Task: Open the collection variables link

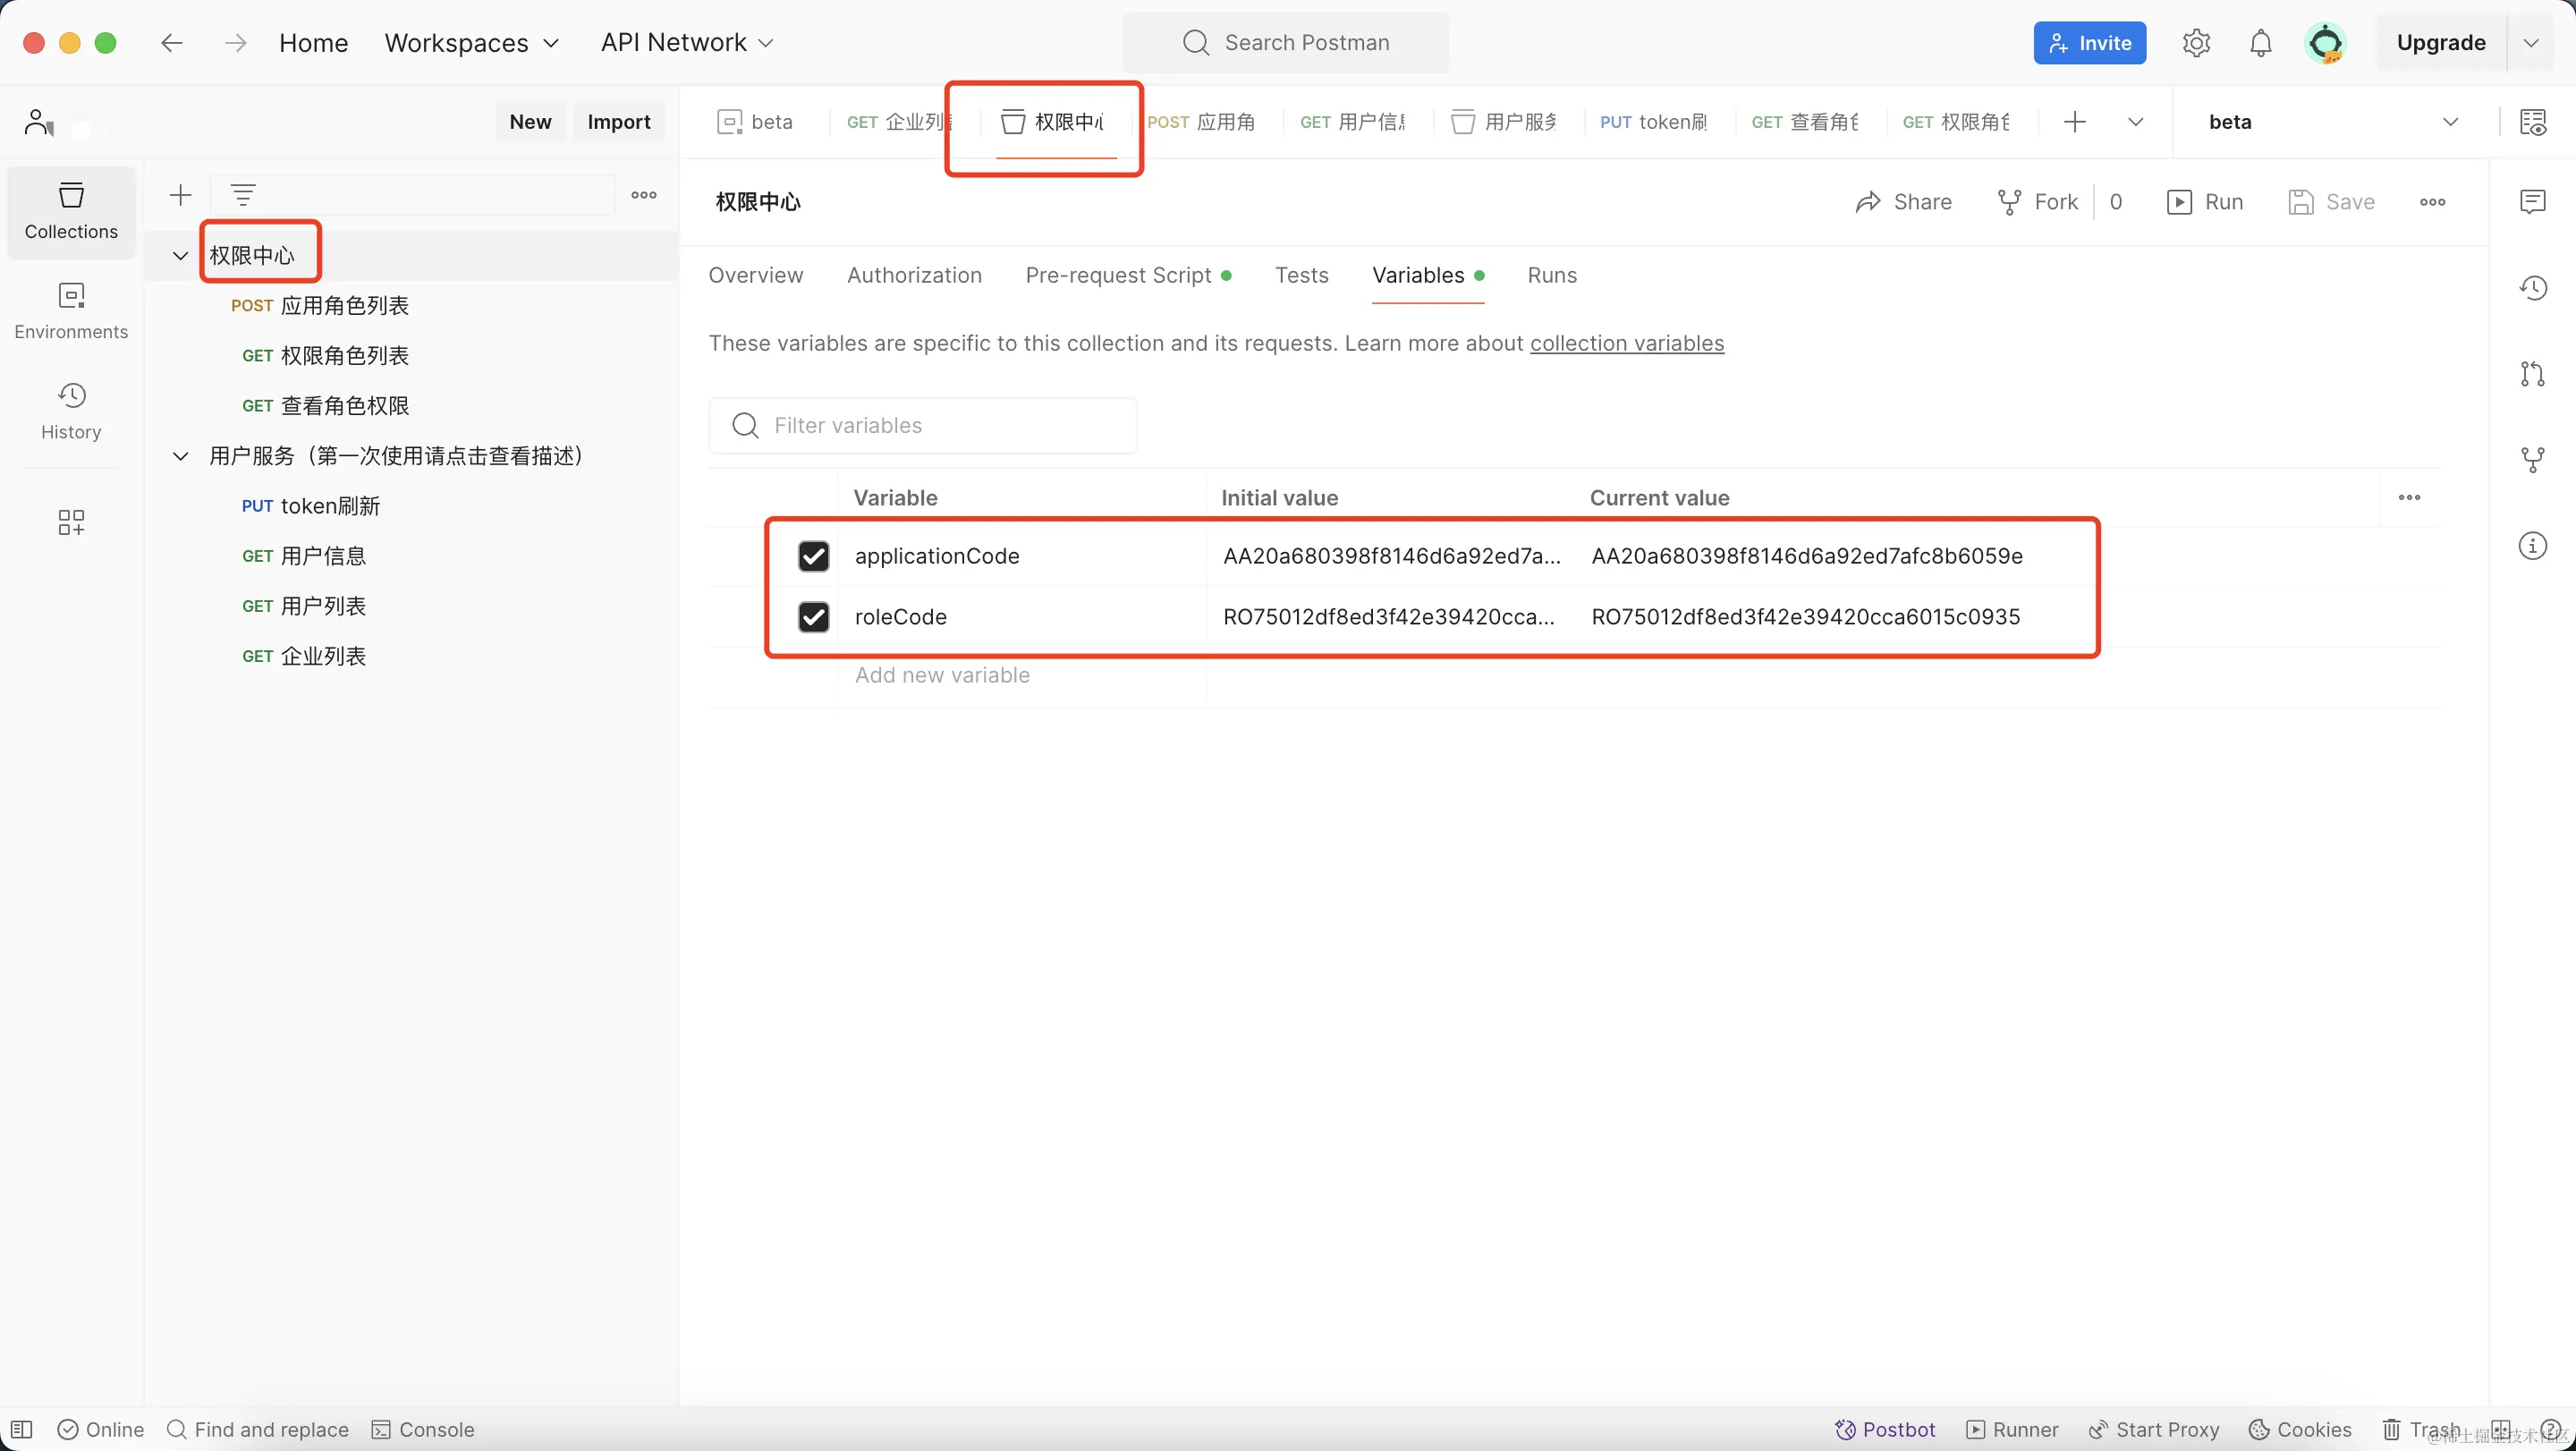Action: pyautogui.click(x=1626, y=343)
